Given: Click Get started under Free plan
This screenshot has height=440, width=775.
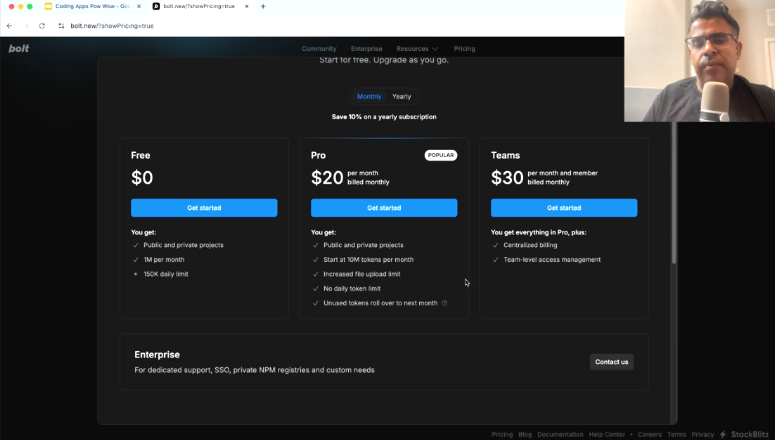Looking at the screenshot, I should (x=204, y=208).
